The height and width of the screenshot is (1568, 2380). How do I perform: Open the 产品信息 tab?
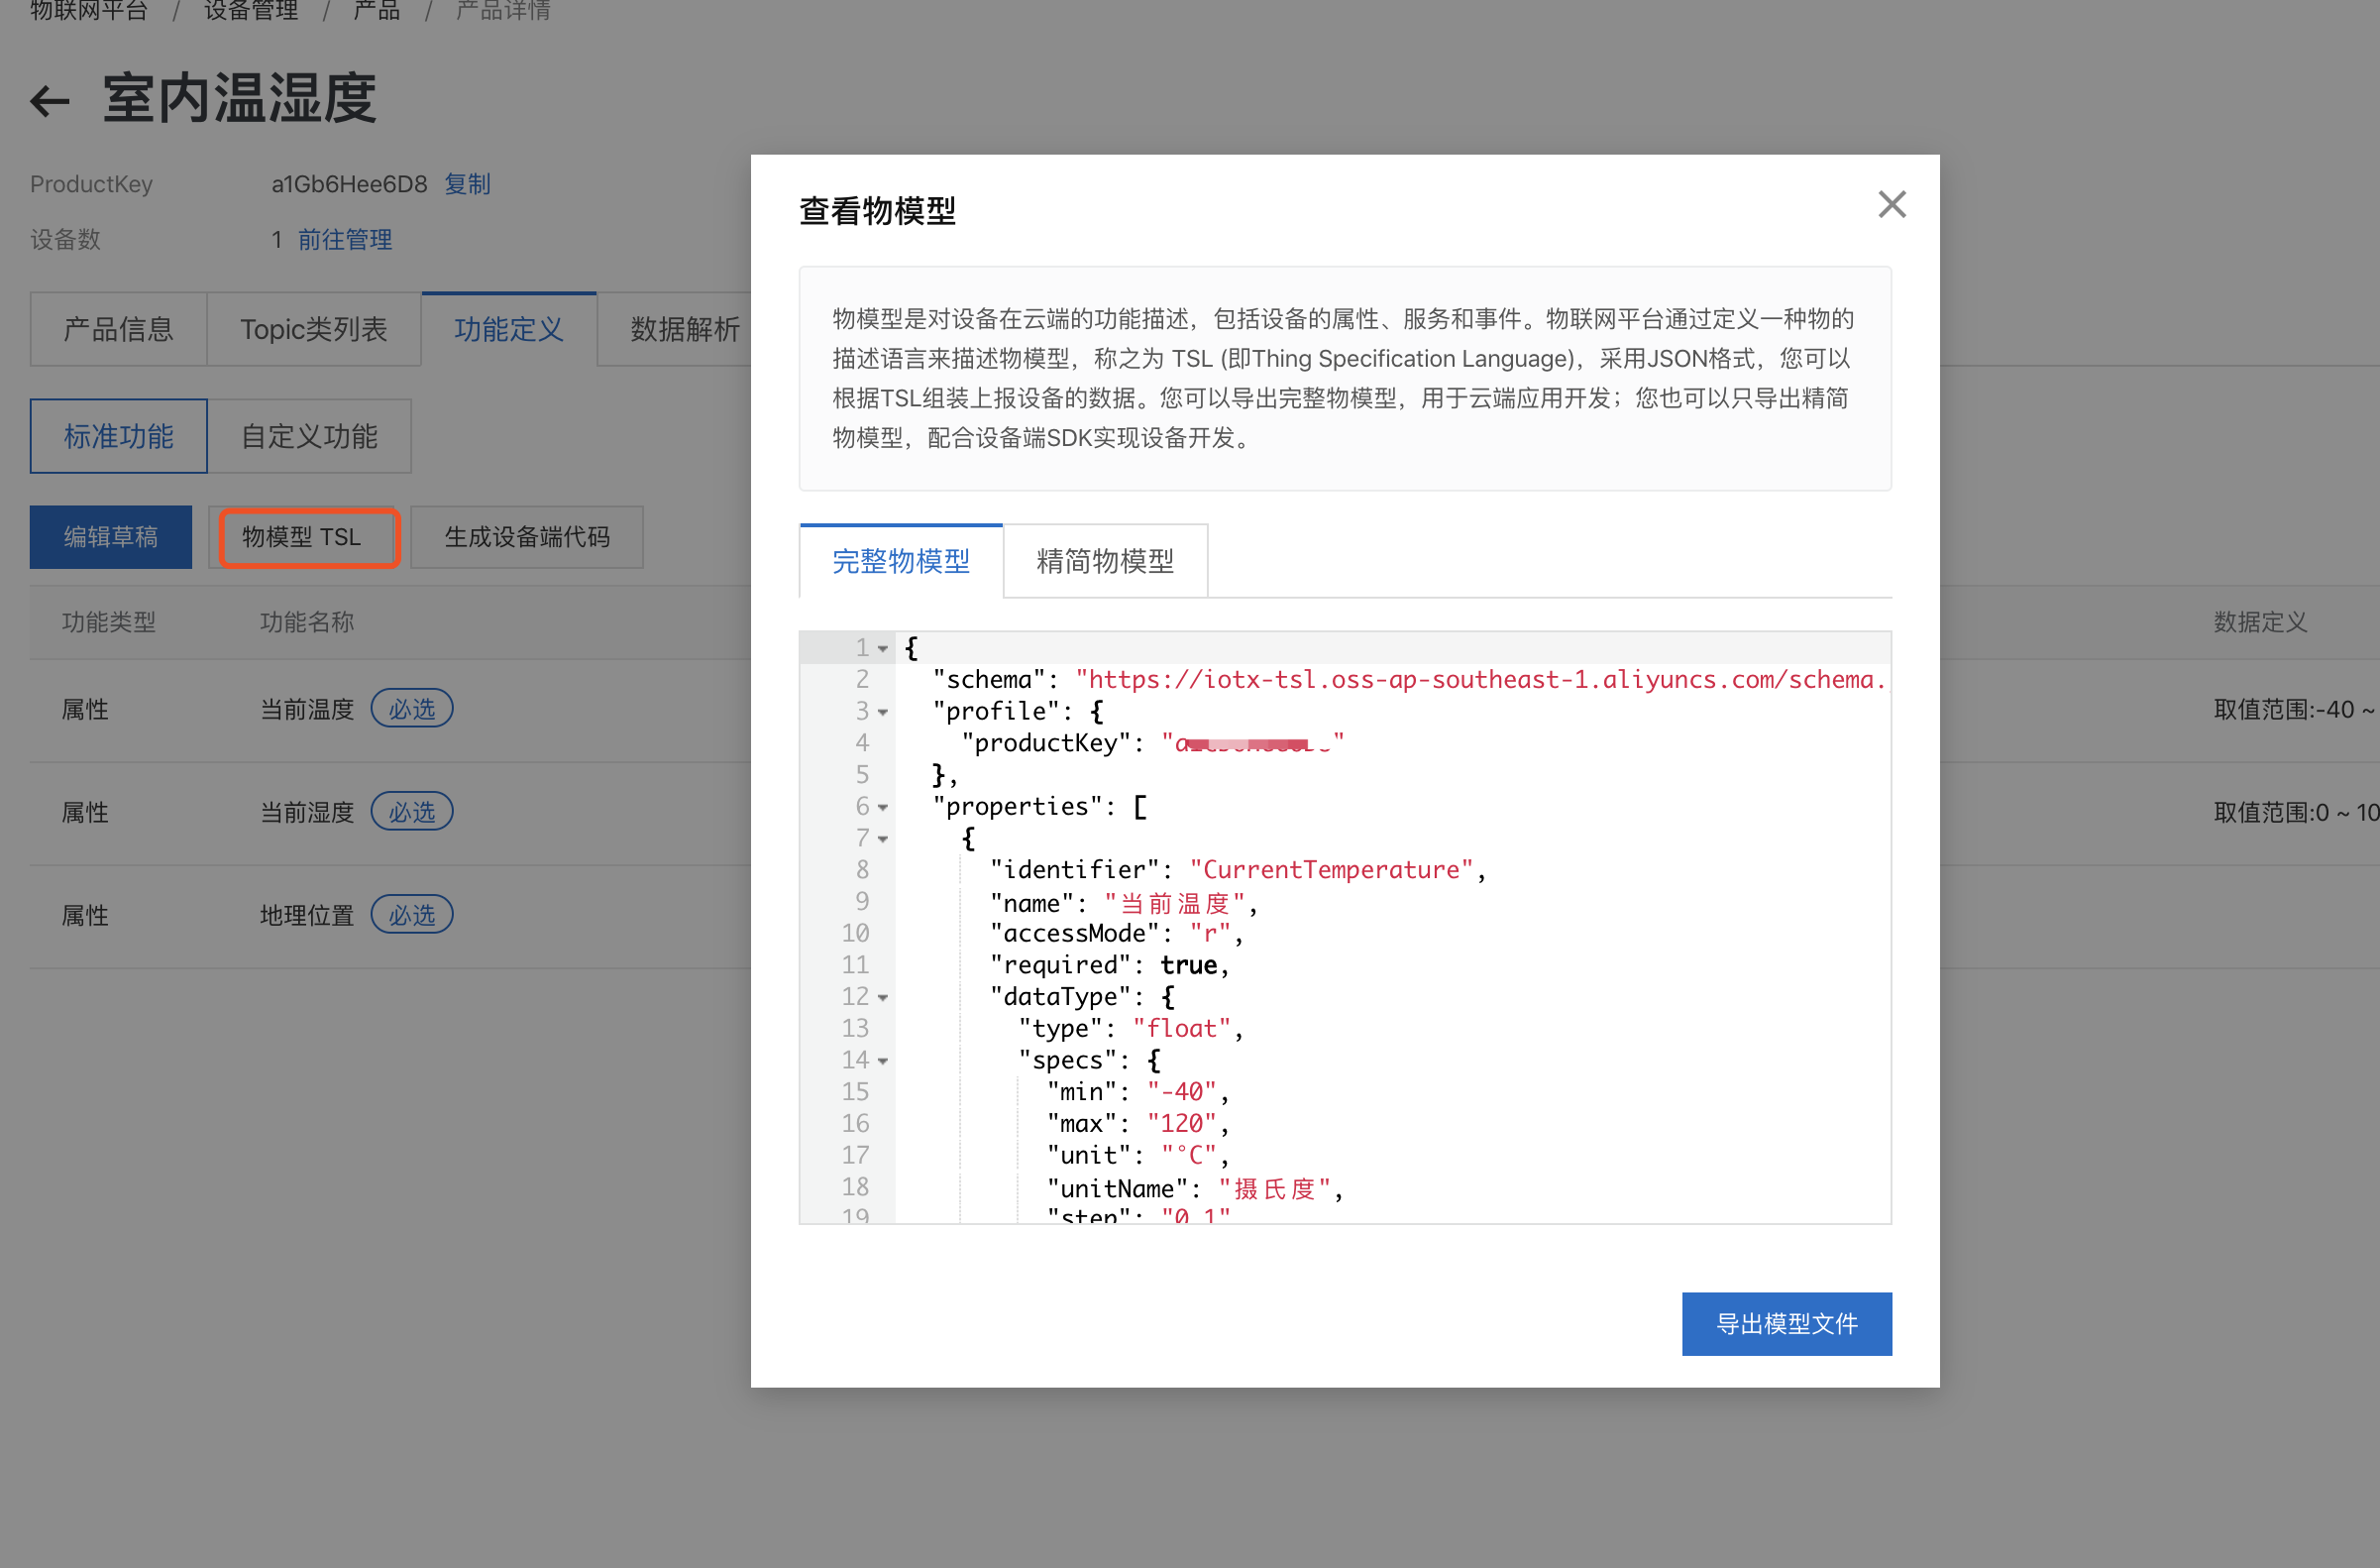(x=118, y=328)
